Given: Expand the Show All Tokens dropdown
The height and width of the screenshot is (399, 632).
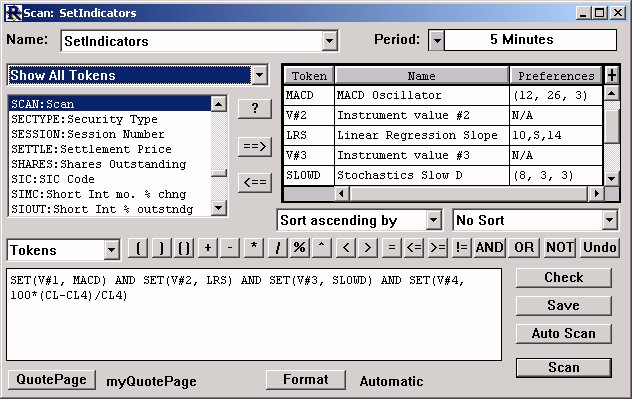Looking at the screenshot, I should click(260, 75).
